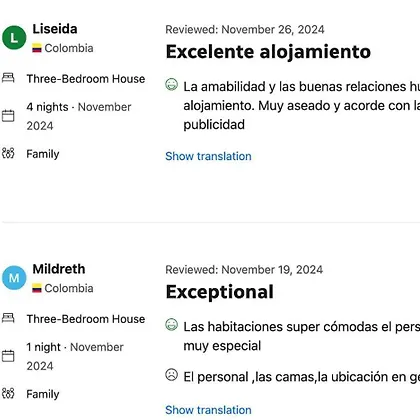Click the reviewer name Mildreth
420x420 pixels.
pyautogui.click(x=59, y=269)
